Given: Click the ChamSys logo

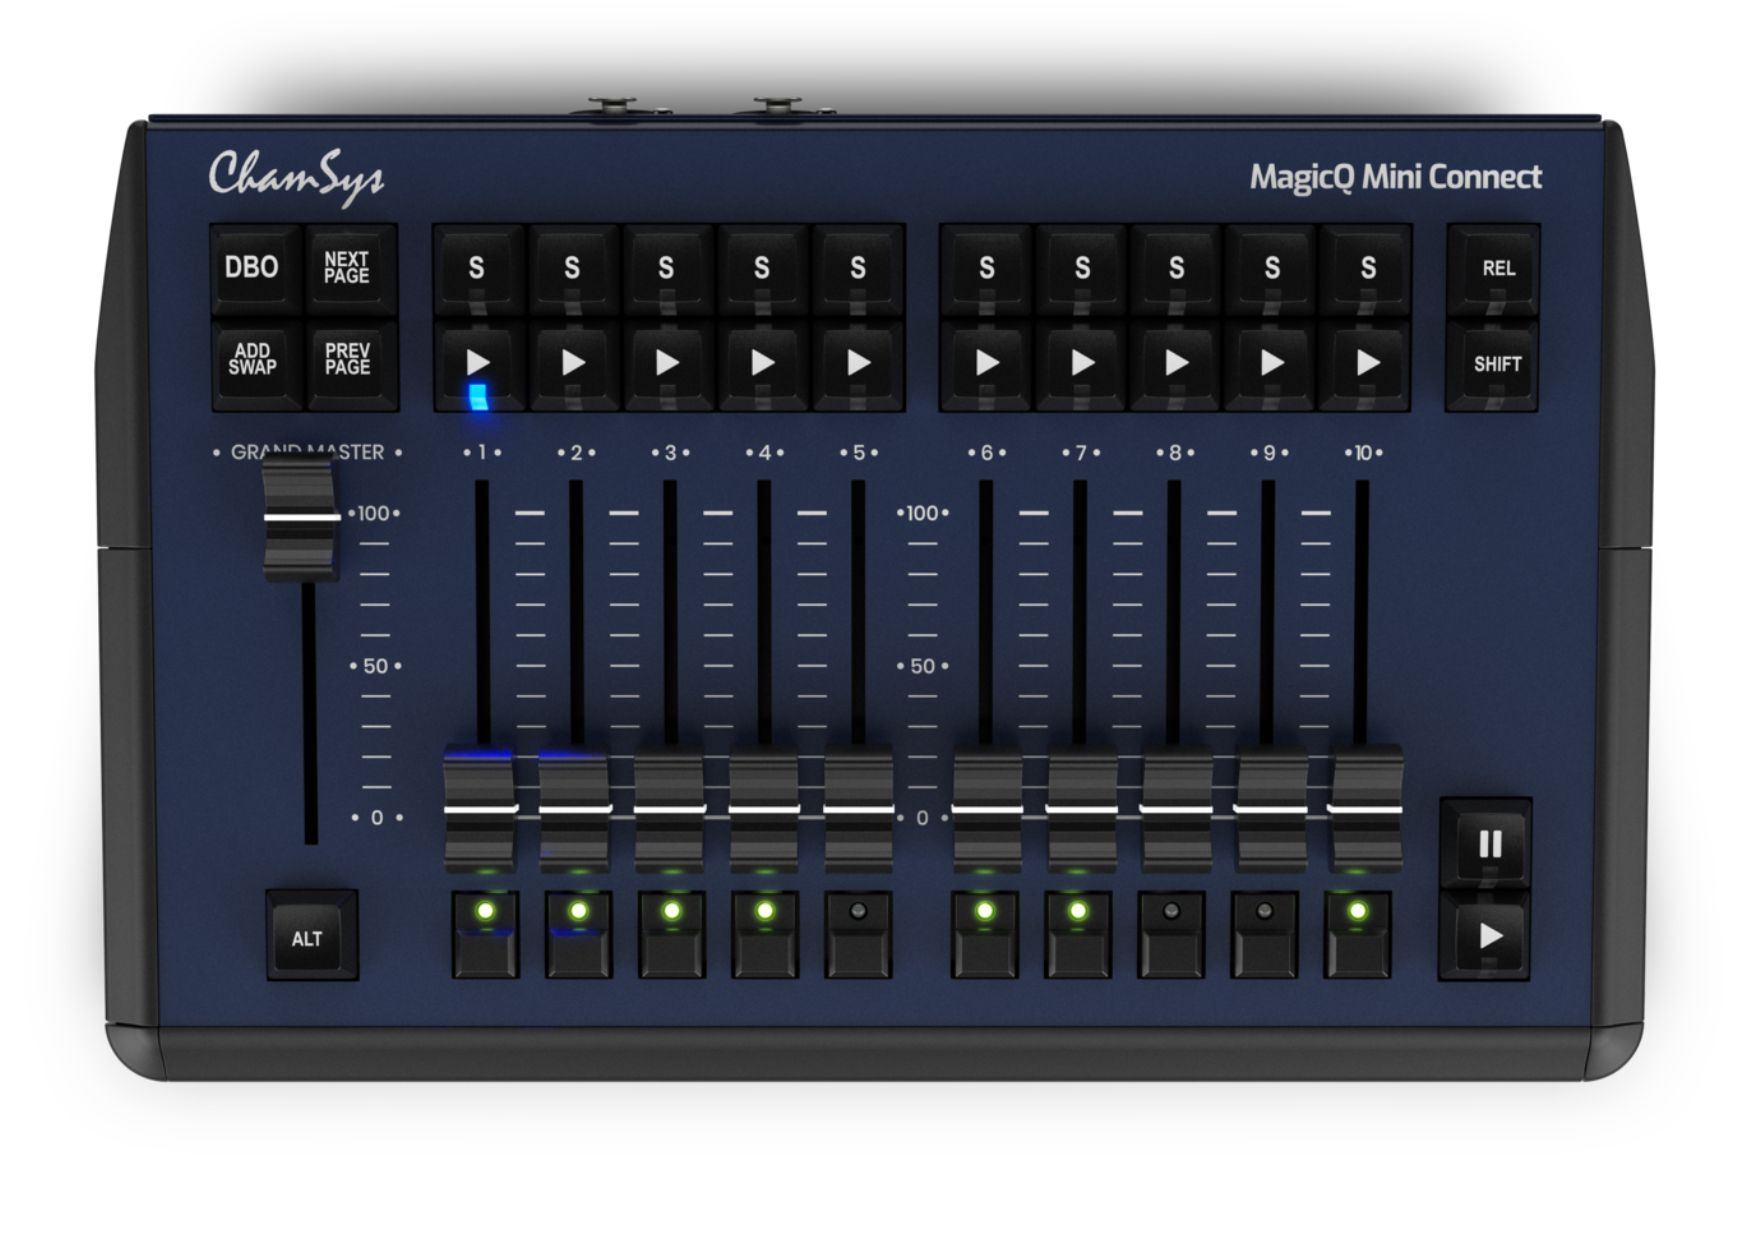Looking at the screenshot, I should (297, 177).
